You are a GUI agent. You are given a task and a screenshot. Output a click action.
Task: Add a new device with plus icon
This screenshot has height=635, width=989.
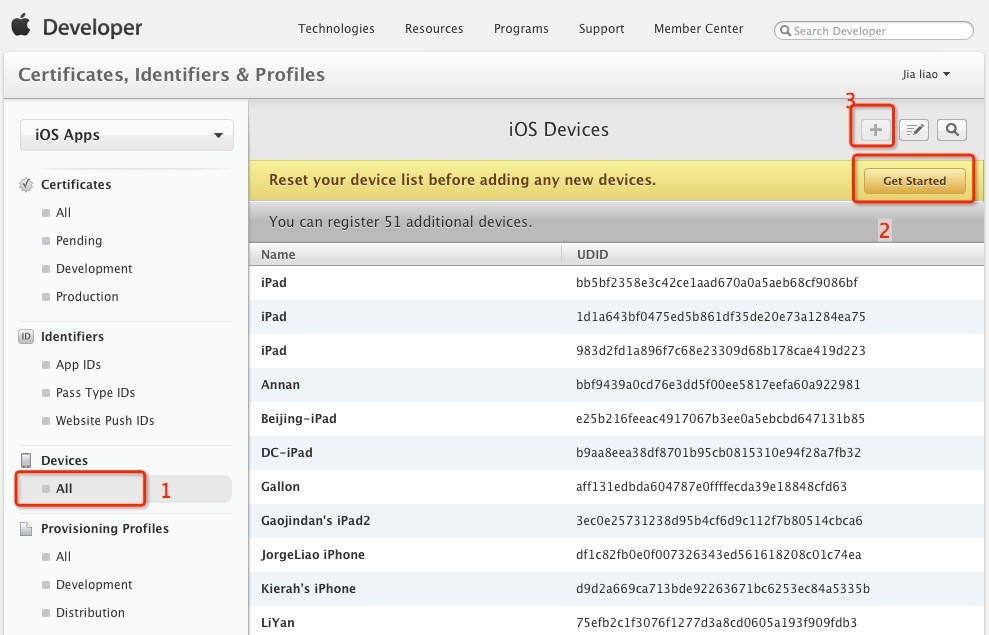(x=875, y=130)
